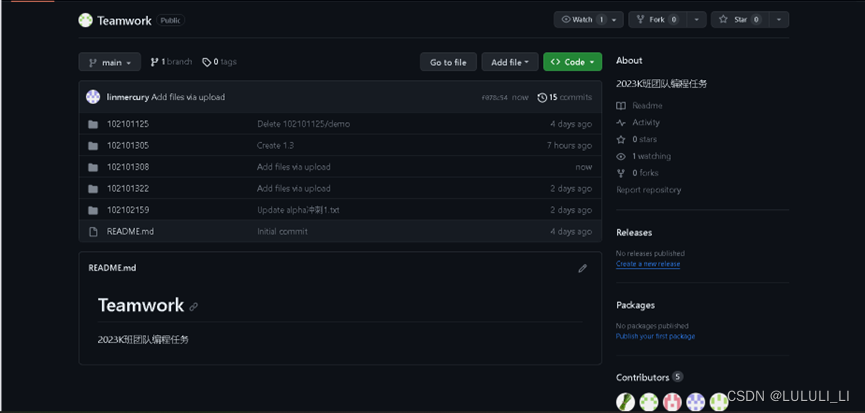Image resolution: width=865 pixels, height=413 pixels.
Task: Open the README.md file in the list
Action: coord(130,232)
